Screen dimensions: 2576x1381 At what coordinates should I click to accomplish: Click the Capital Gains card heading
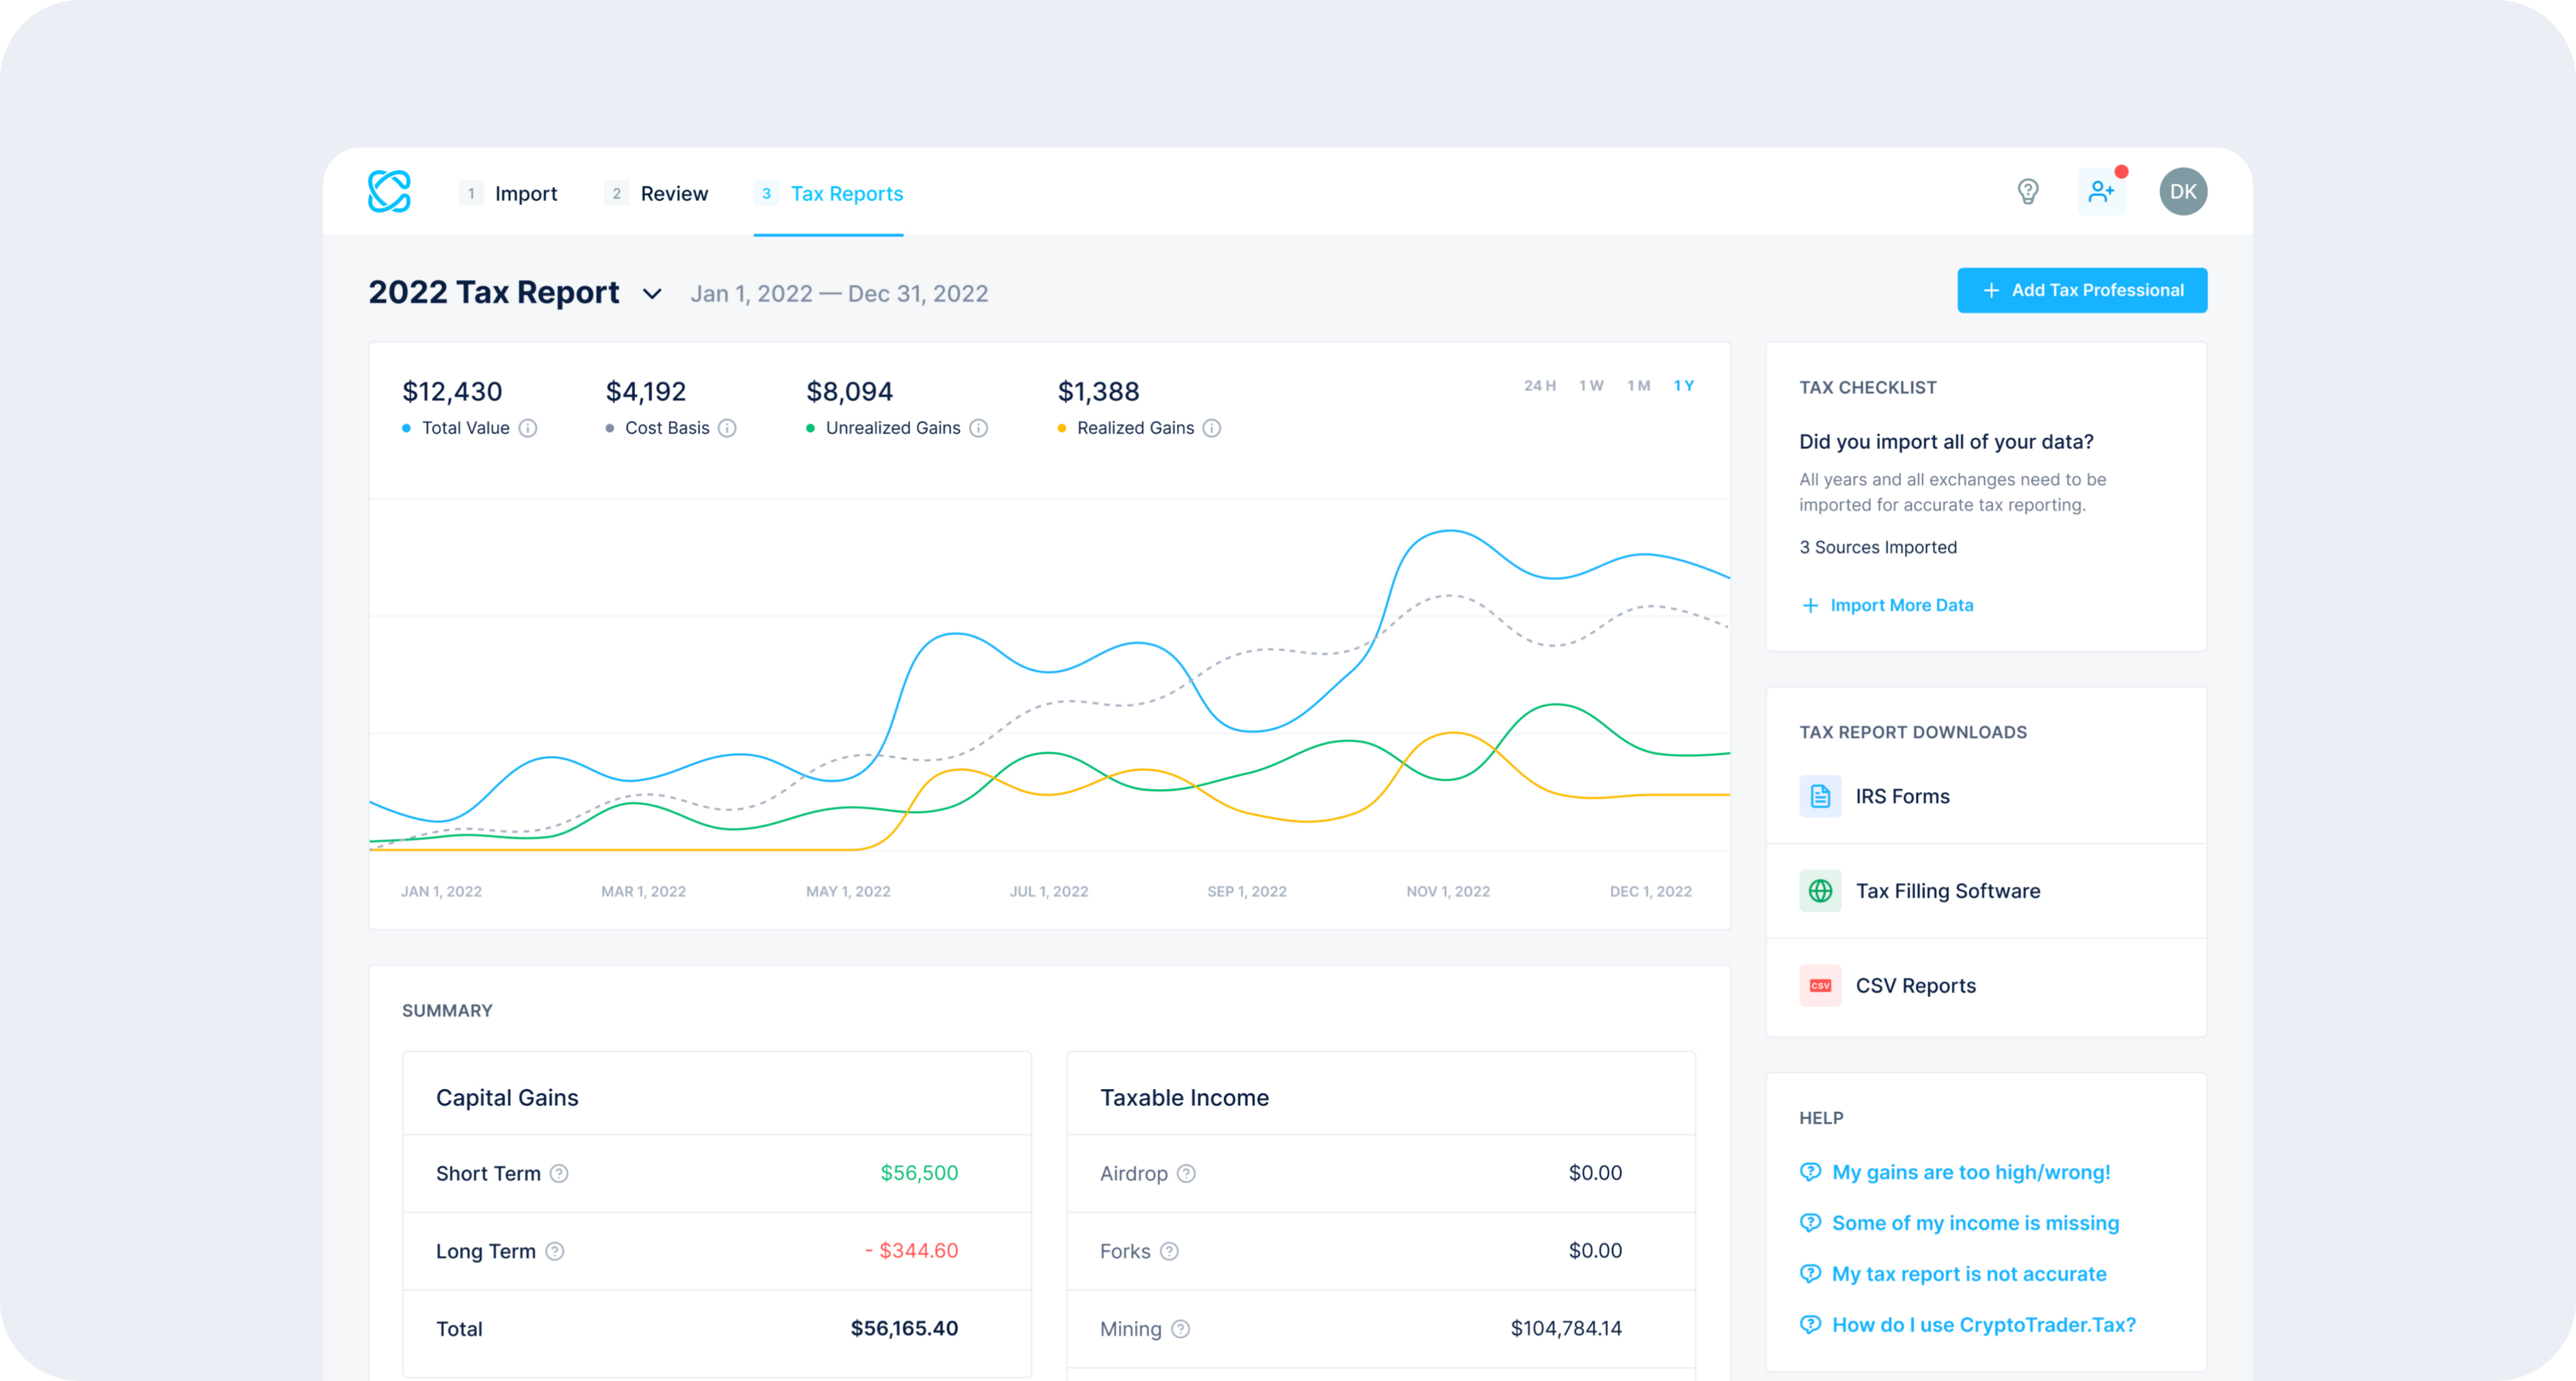point(507,1098)
